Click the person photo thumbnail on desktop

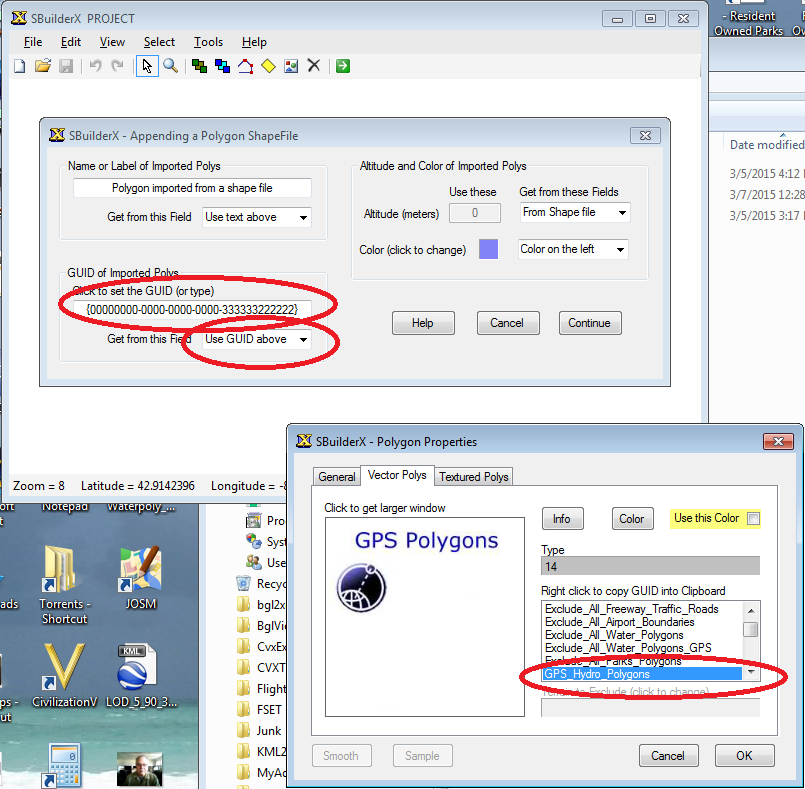[140, 769]
